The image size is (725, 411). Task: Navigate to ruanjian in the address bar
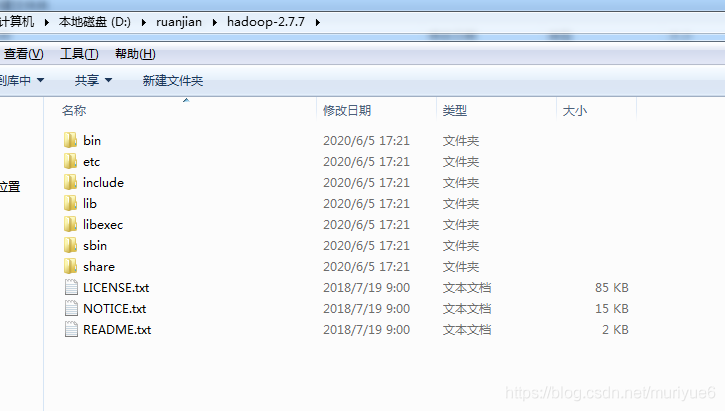[x=179, y=22]
